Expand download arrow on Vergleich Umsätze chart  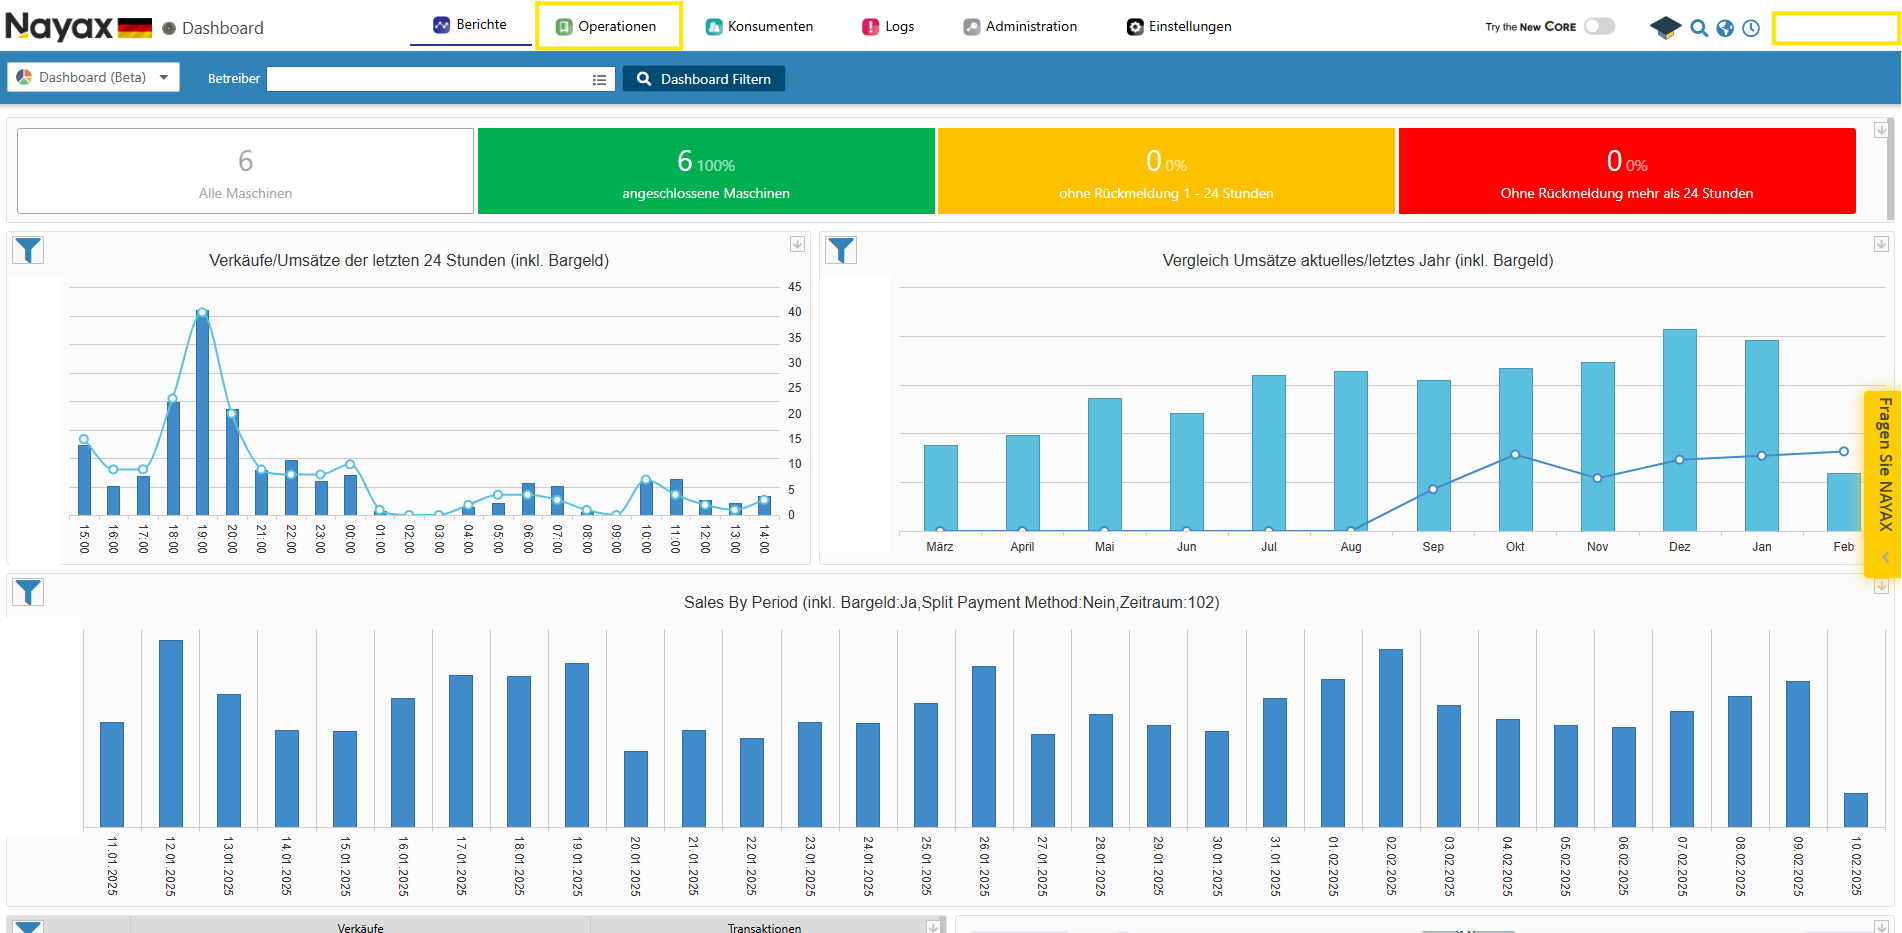click(1880, 244)
